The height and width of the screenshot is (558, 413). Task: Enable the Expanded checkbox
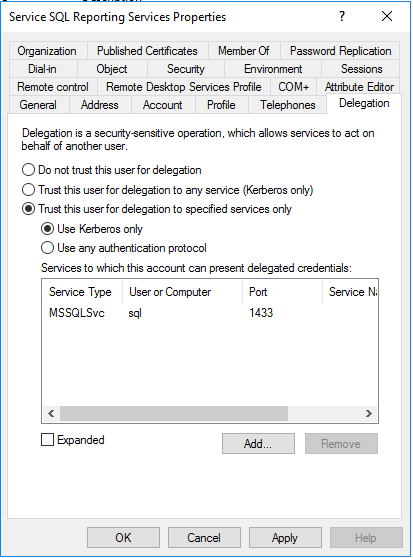click(47, 440)
